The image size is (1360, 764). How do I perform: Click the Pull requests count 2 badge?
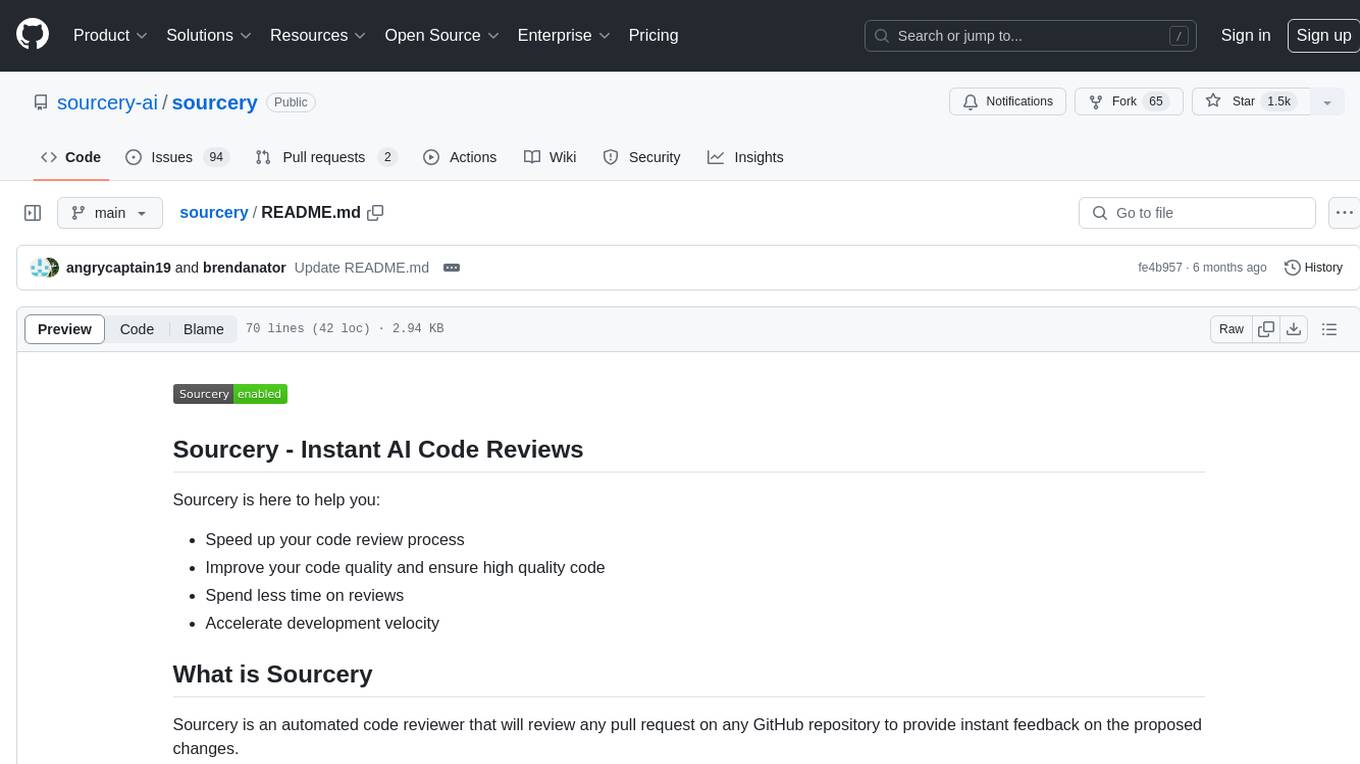387,157
